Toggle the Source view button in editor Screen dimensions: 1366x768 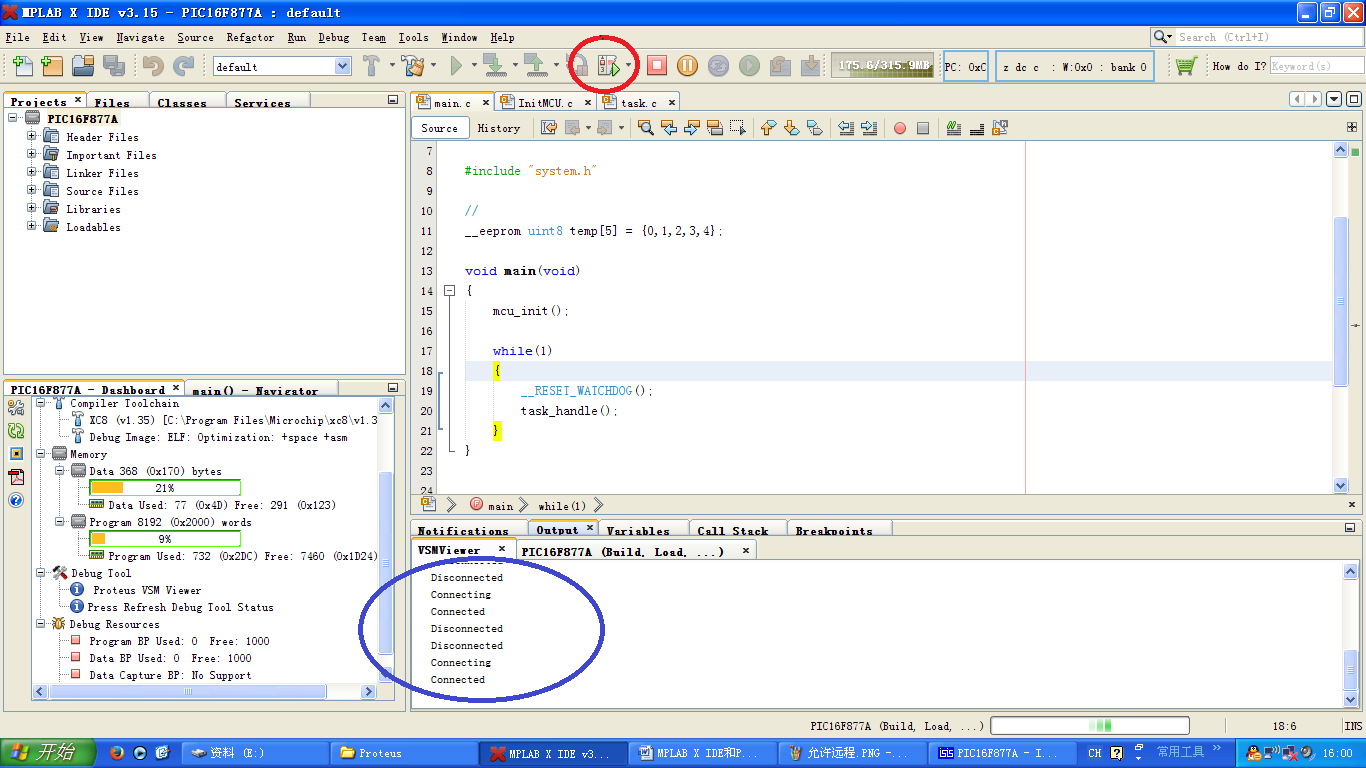tap(439, 128)
